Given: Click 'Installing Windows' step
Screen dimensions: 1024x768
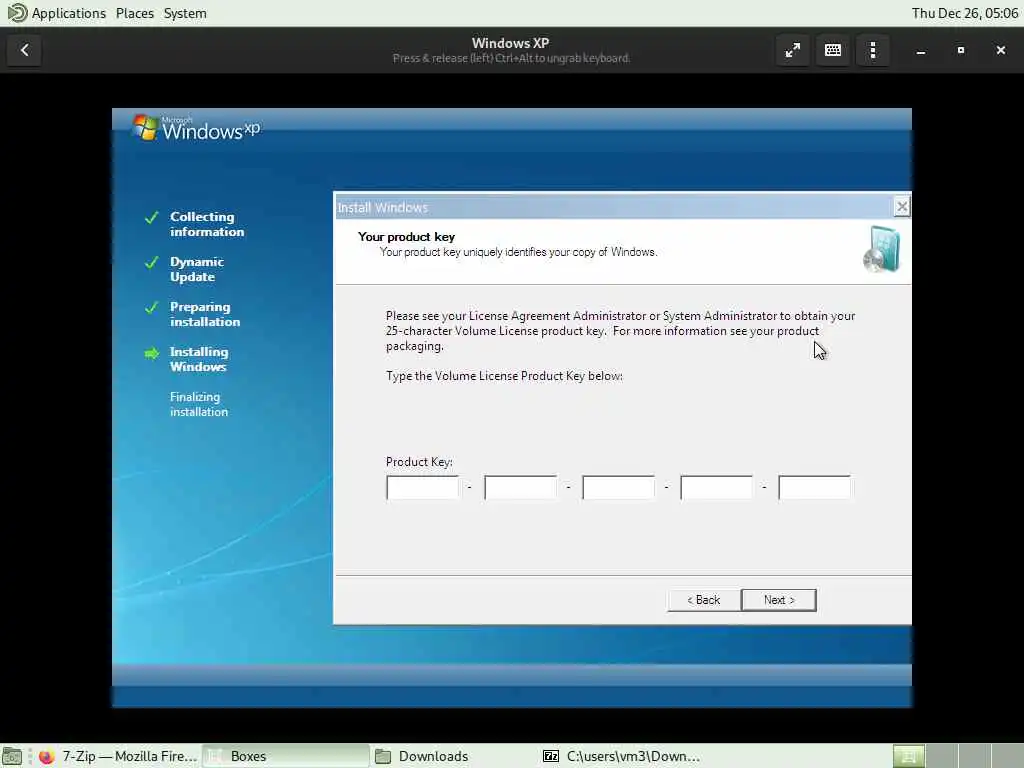Looking at the screenshot, I should click(x=199, y=359).
